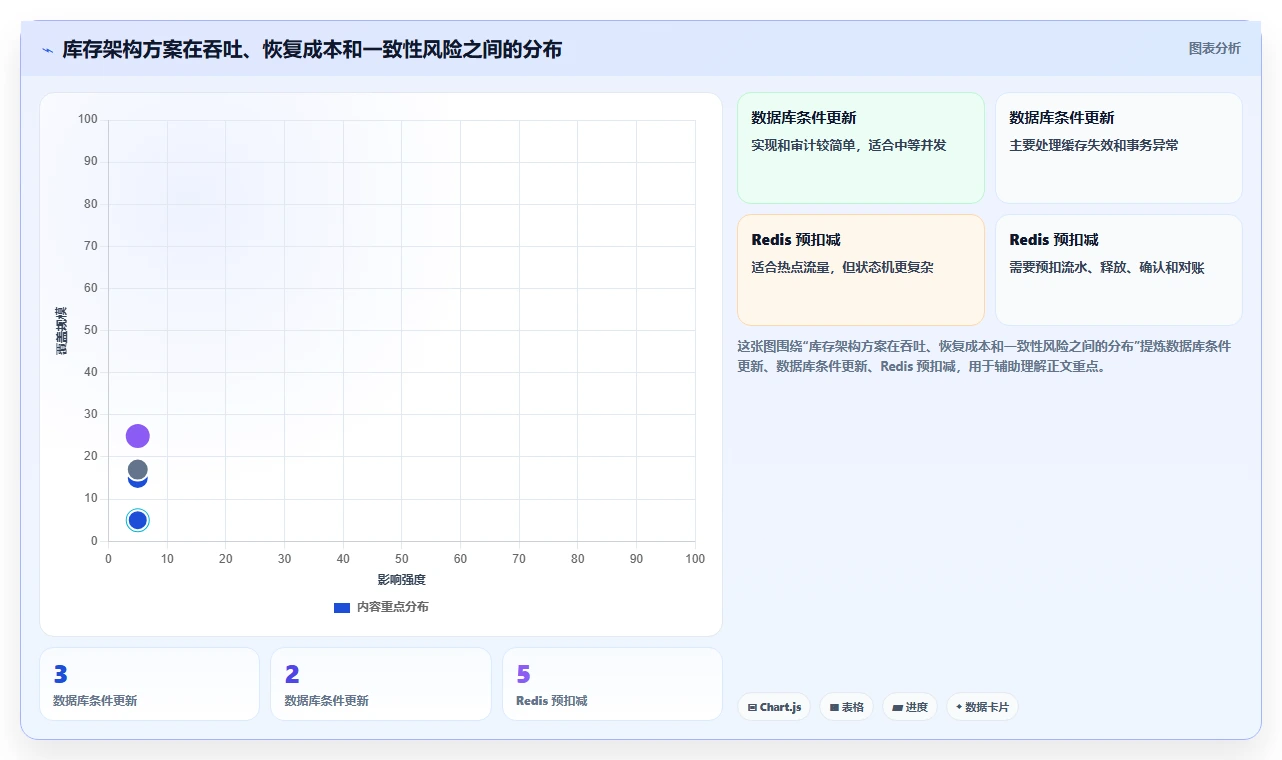Select the ringed blue data point at 5
The width and height of the screenshot is (1282, 760).
138,520
